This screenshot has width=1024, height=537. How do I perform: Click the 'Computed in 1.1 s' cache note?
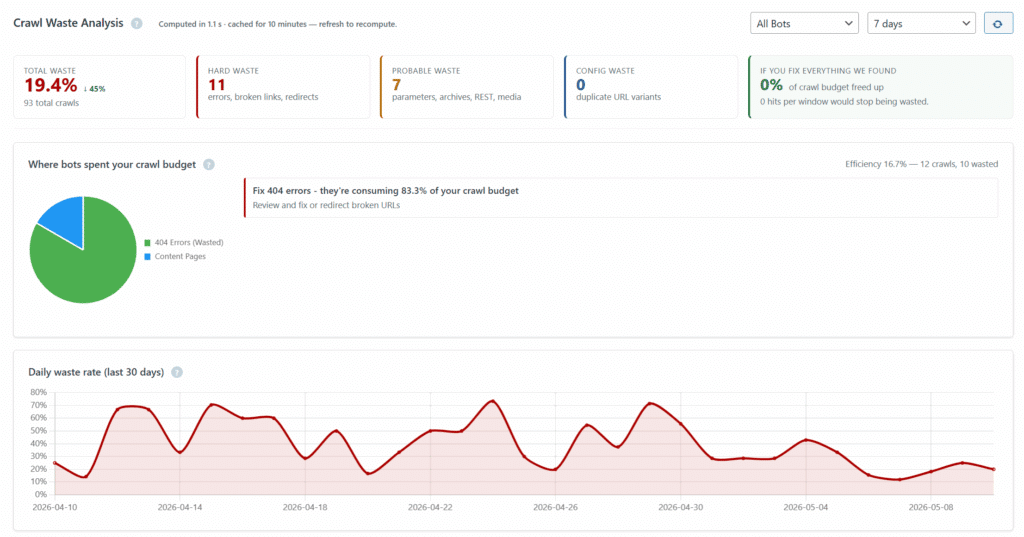tap(278, 24)
